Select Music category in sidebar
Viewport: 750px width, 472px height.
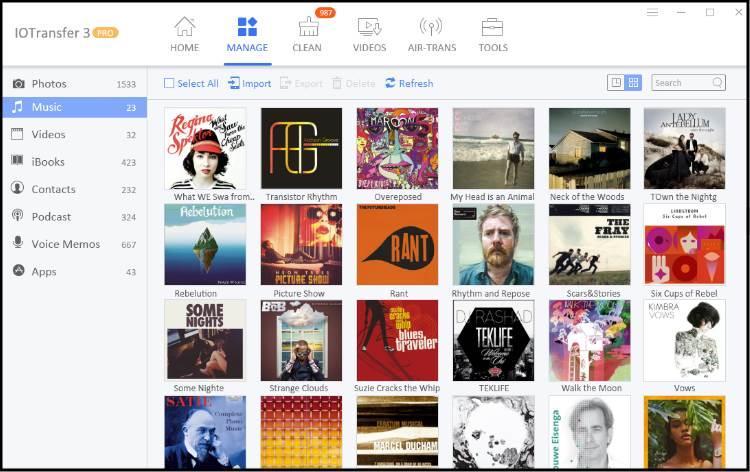tap(75, 107)
